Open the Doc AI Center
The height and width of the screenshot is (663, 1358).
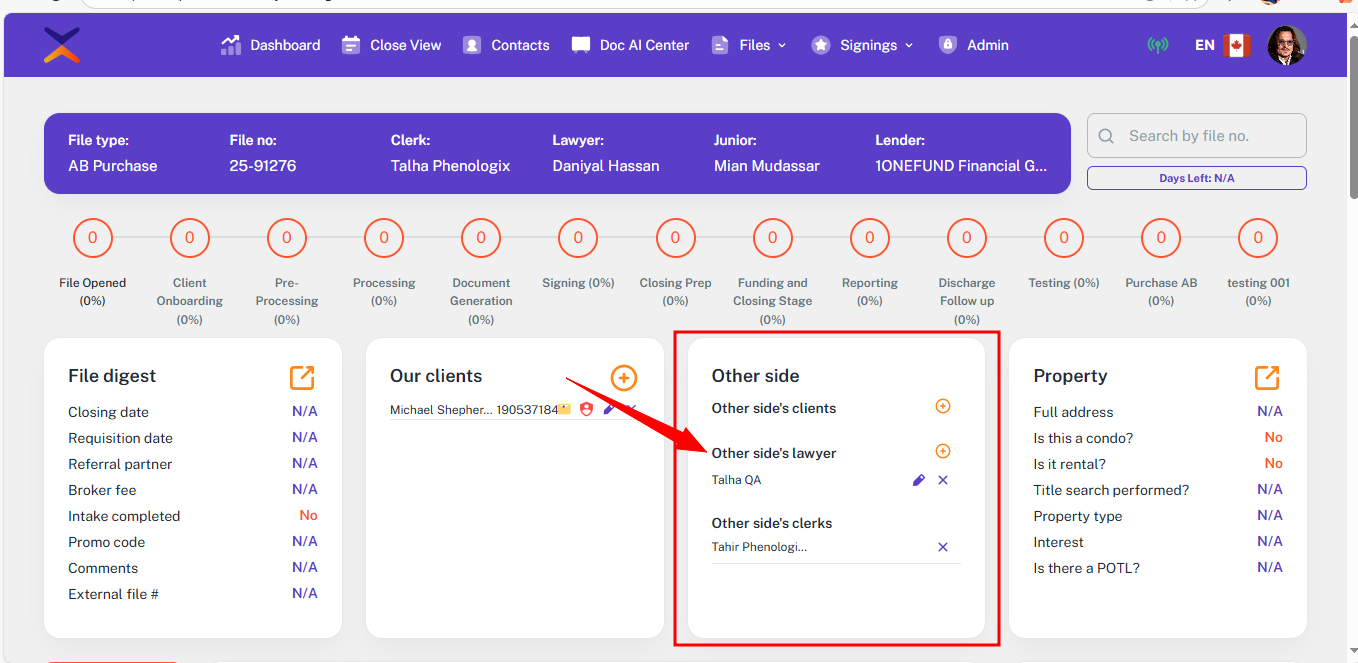pyautogui.click(x=630, y=45)
